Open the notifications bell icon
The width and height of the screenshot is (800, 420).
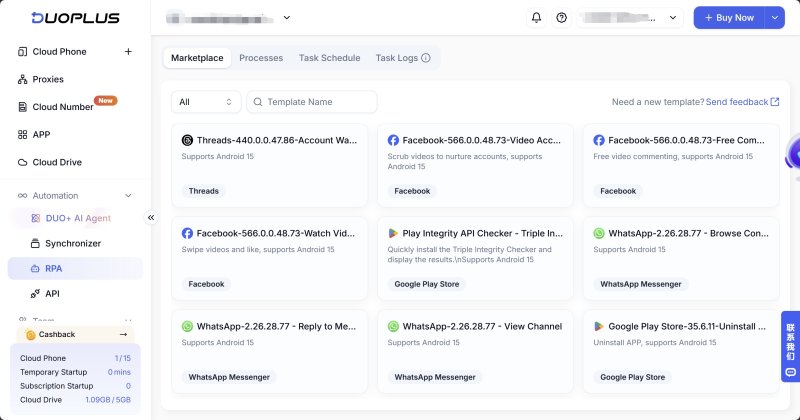point(536,17)
